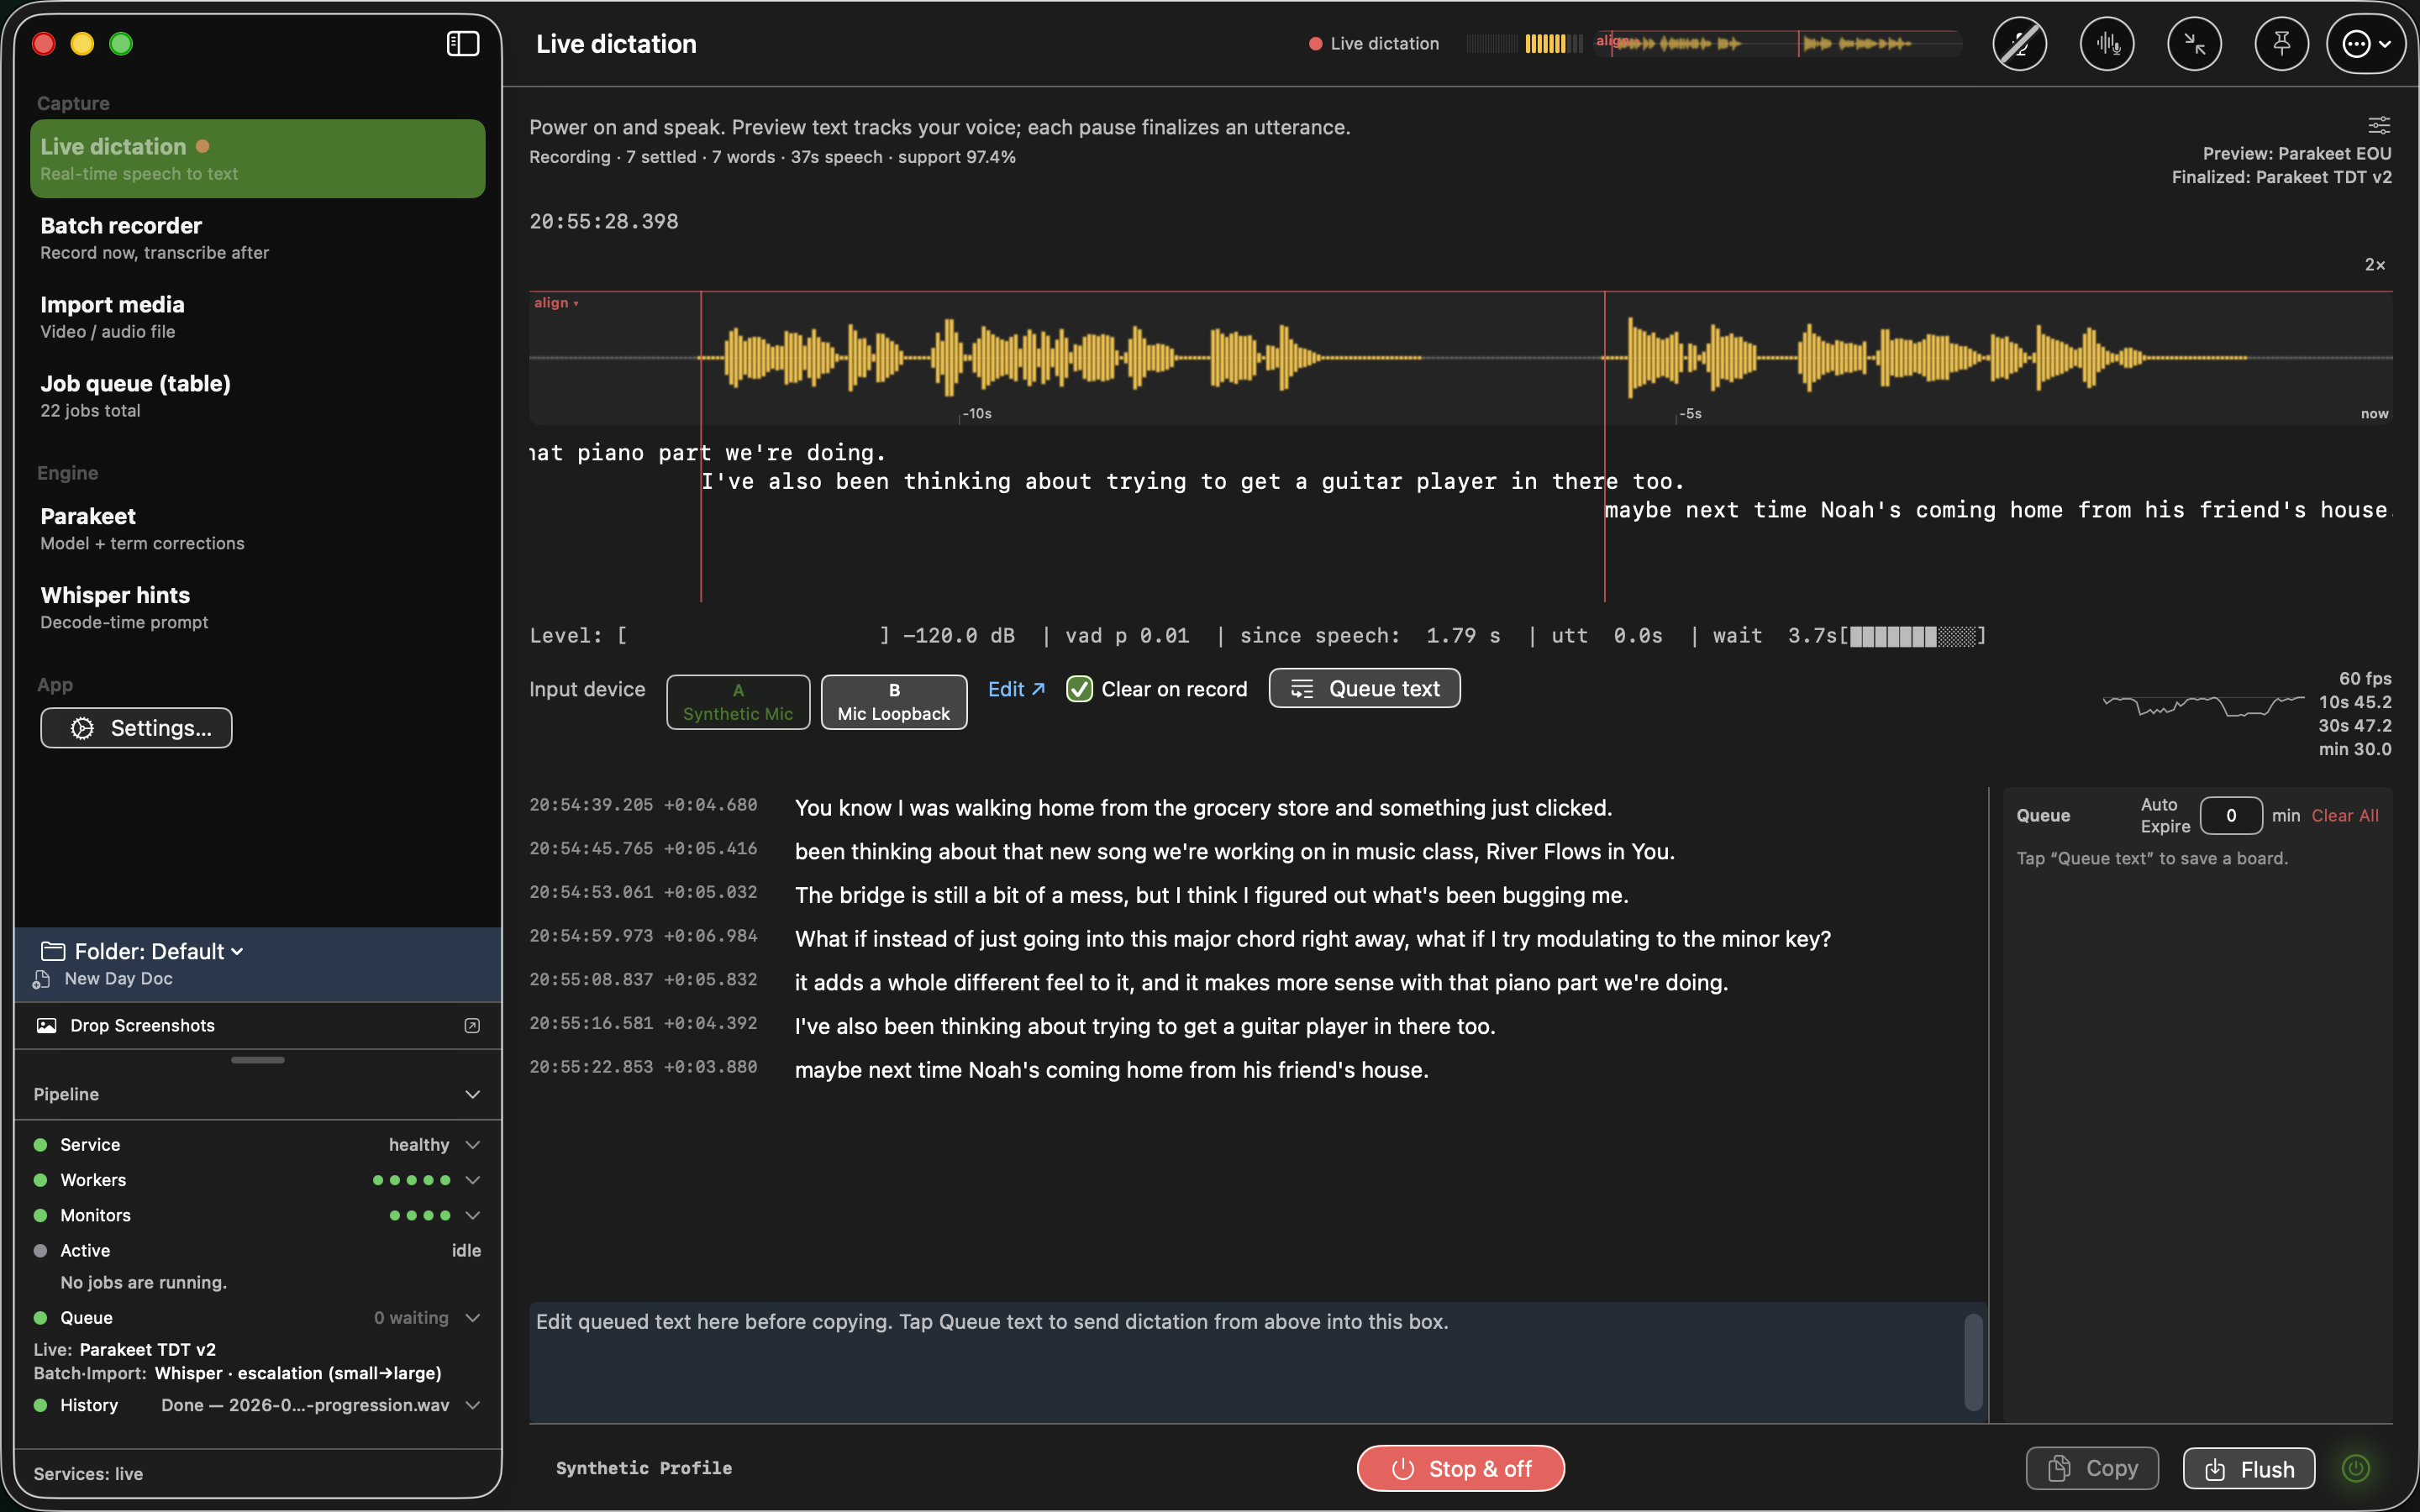This screenshot has height=1512, width=2420.
Task: Click Clear All in Queue panel
Action: pyautogui.click(x=2345, y=816)
